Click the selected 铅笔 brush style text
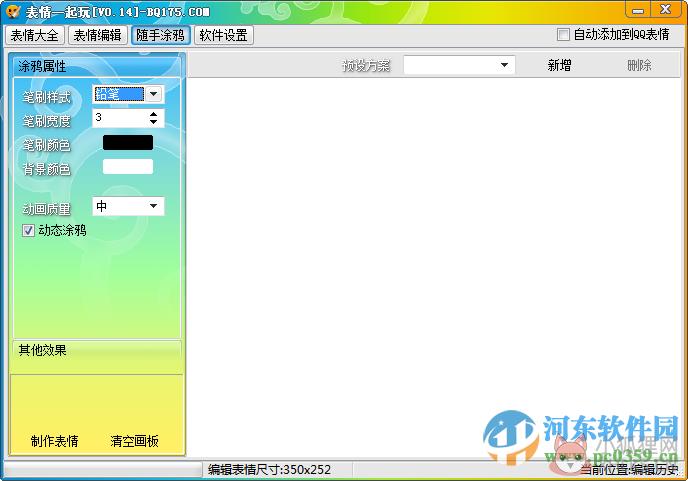Screen dimensions: 688x481 (119, 94)
